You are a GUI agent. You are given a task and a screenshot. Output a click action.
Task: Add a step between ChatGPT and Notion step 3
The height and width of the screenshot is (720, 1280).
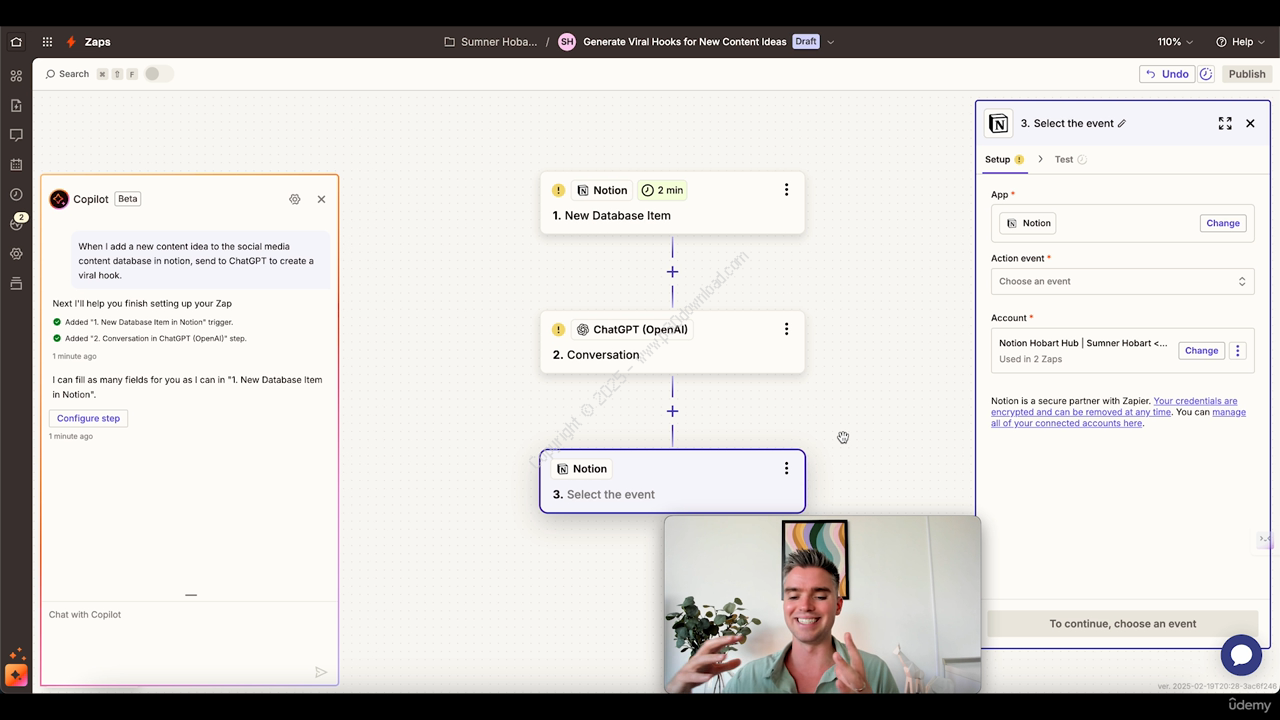pyautogui.click(x=672, y=411)
